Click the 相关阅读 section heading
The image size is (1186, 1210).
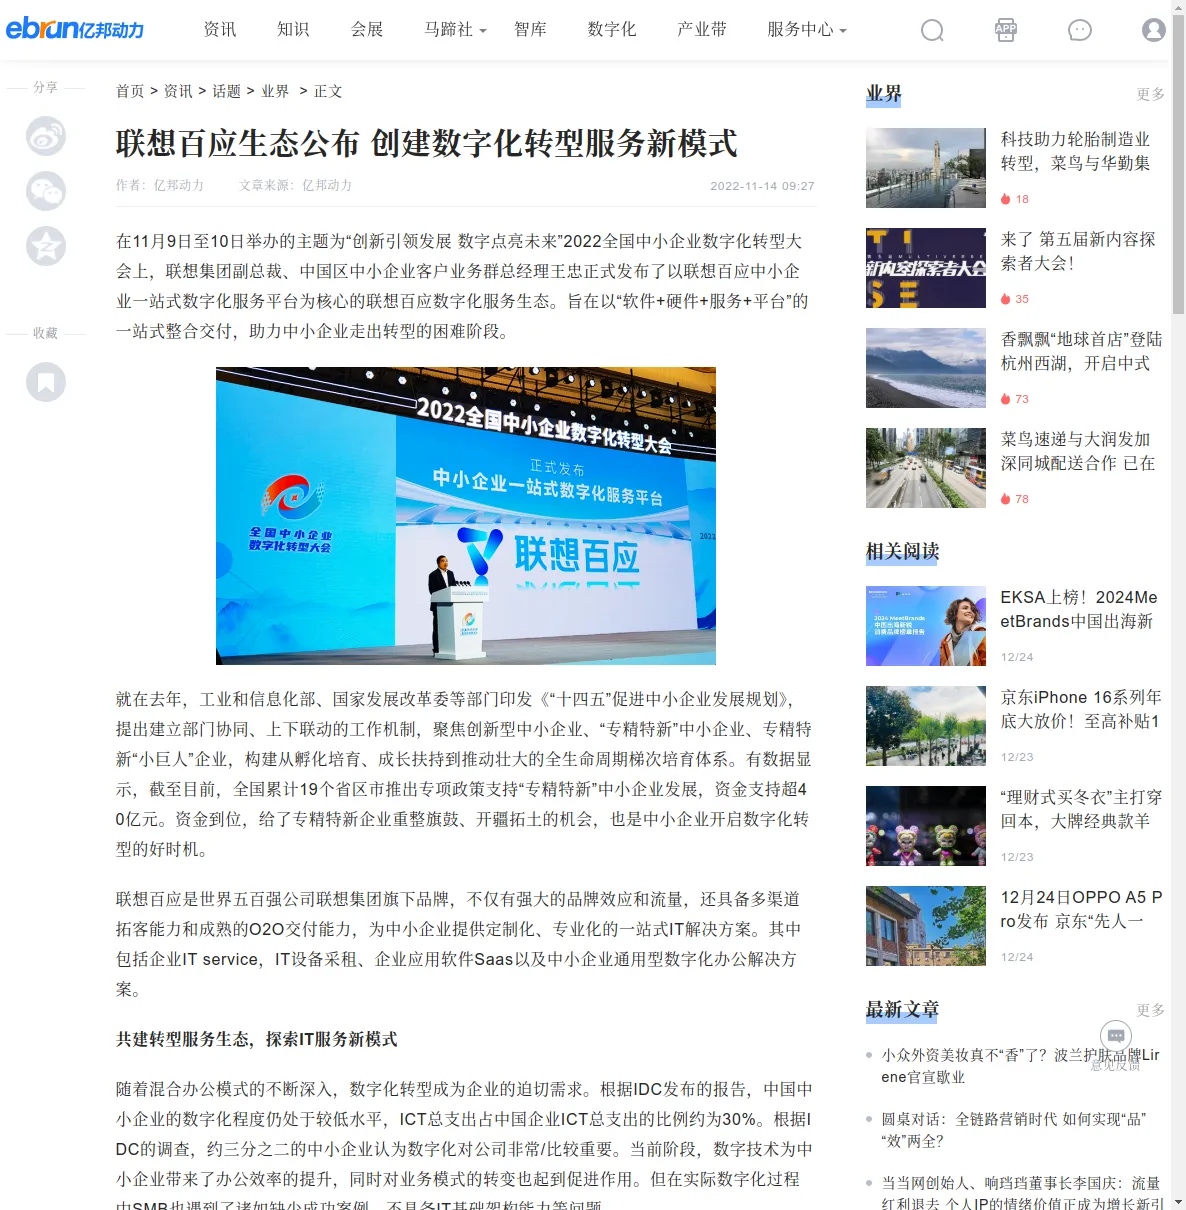coord(903,552)
